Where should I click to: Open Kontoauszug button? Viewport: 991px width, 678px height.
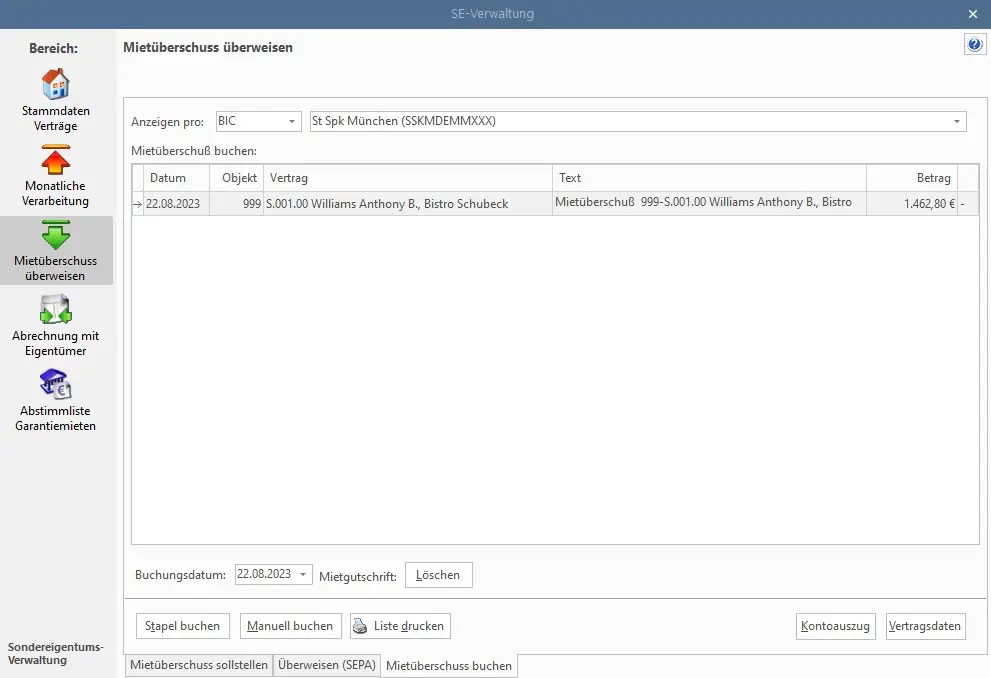[836, 626]
